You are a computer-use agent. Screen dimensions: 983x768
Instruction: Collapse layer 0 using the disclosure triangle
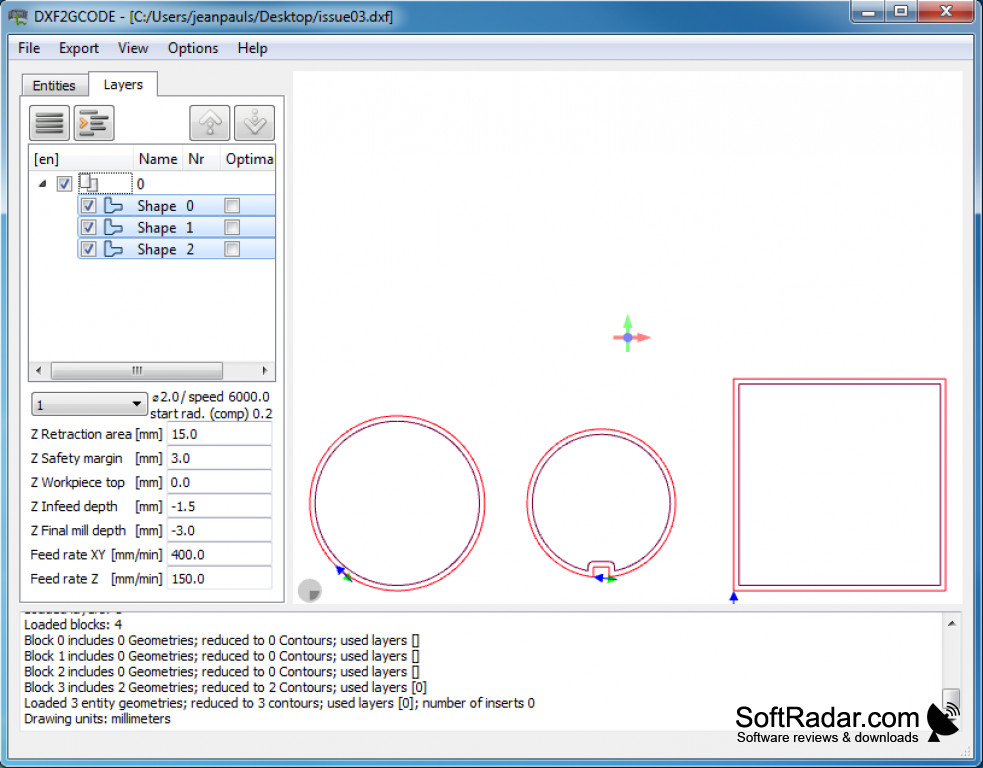tap(41, 183)
